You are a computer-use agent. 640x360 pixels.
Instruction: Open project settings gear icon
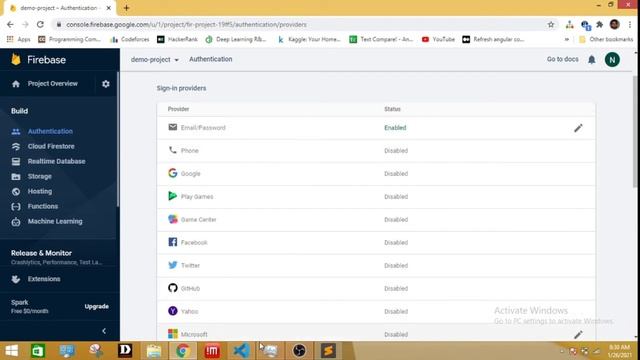tap(106, 84)
